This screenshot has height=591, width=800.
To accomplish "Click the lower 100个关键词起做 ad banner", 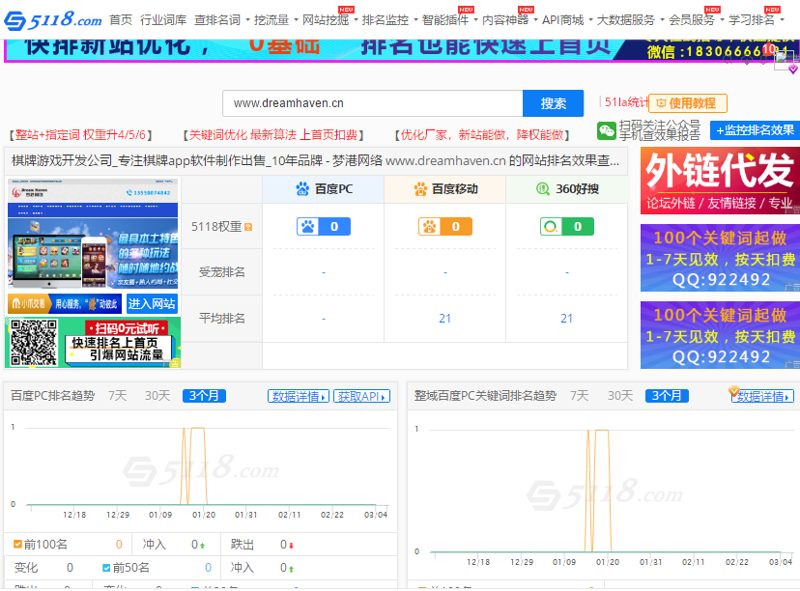I will click(720, 335).
